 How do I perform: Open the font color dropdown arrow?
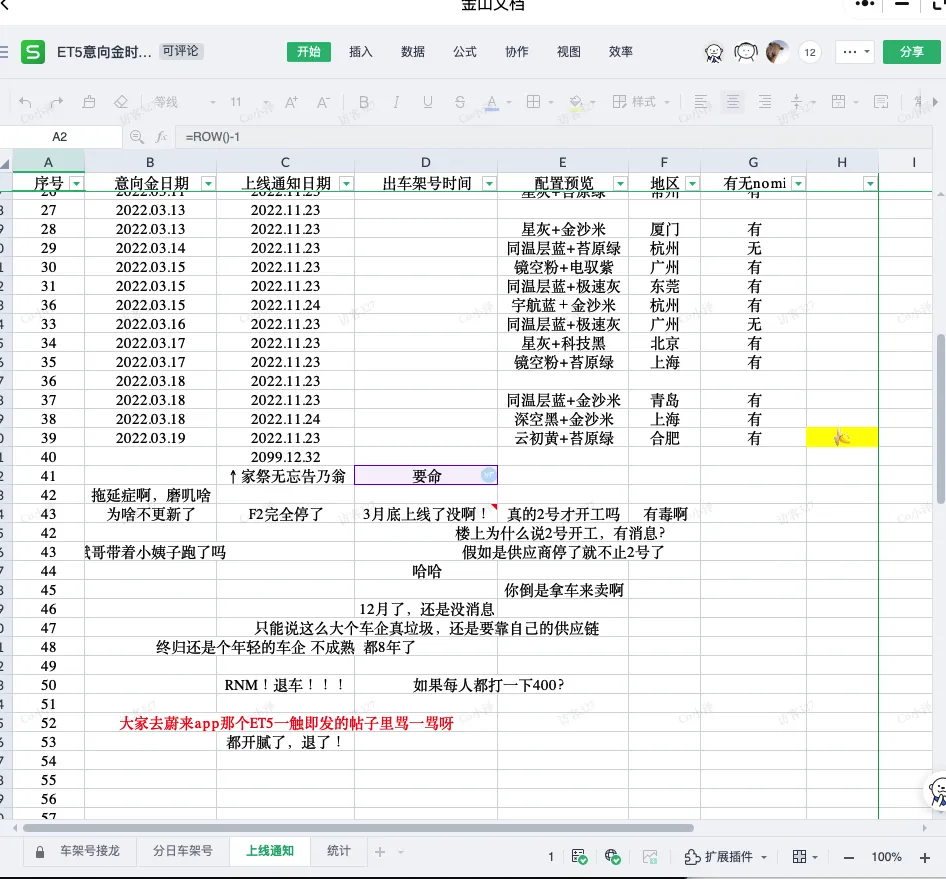point(509,103)
